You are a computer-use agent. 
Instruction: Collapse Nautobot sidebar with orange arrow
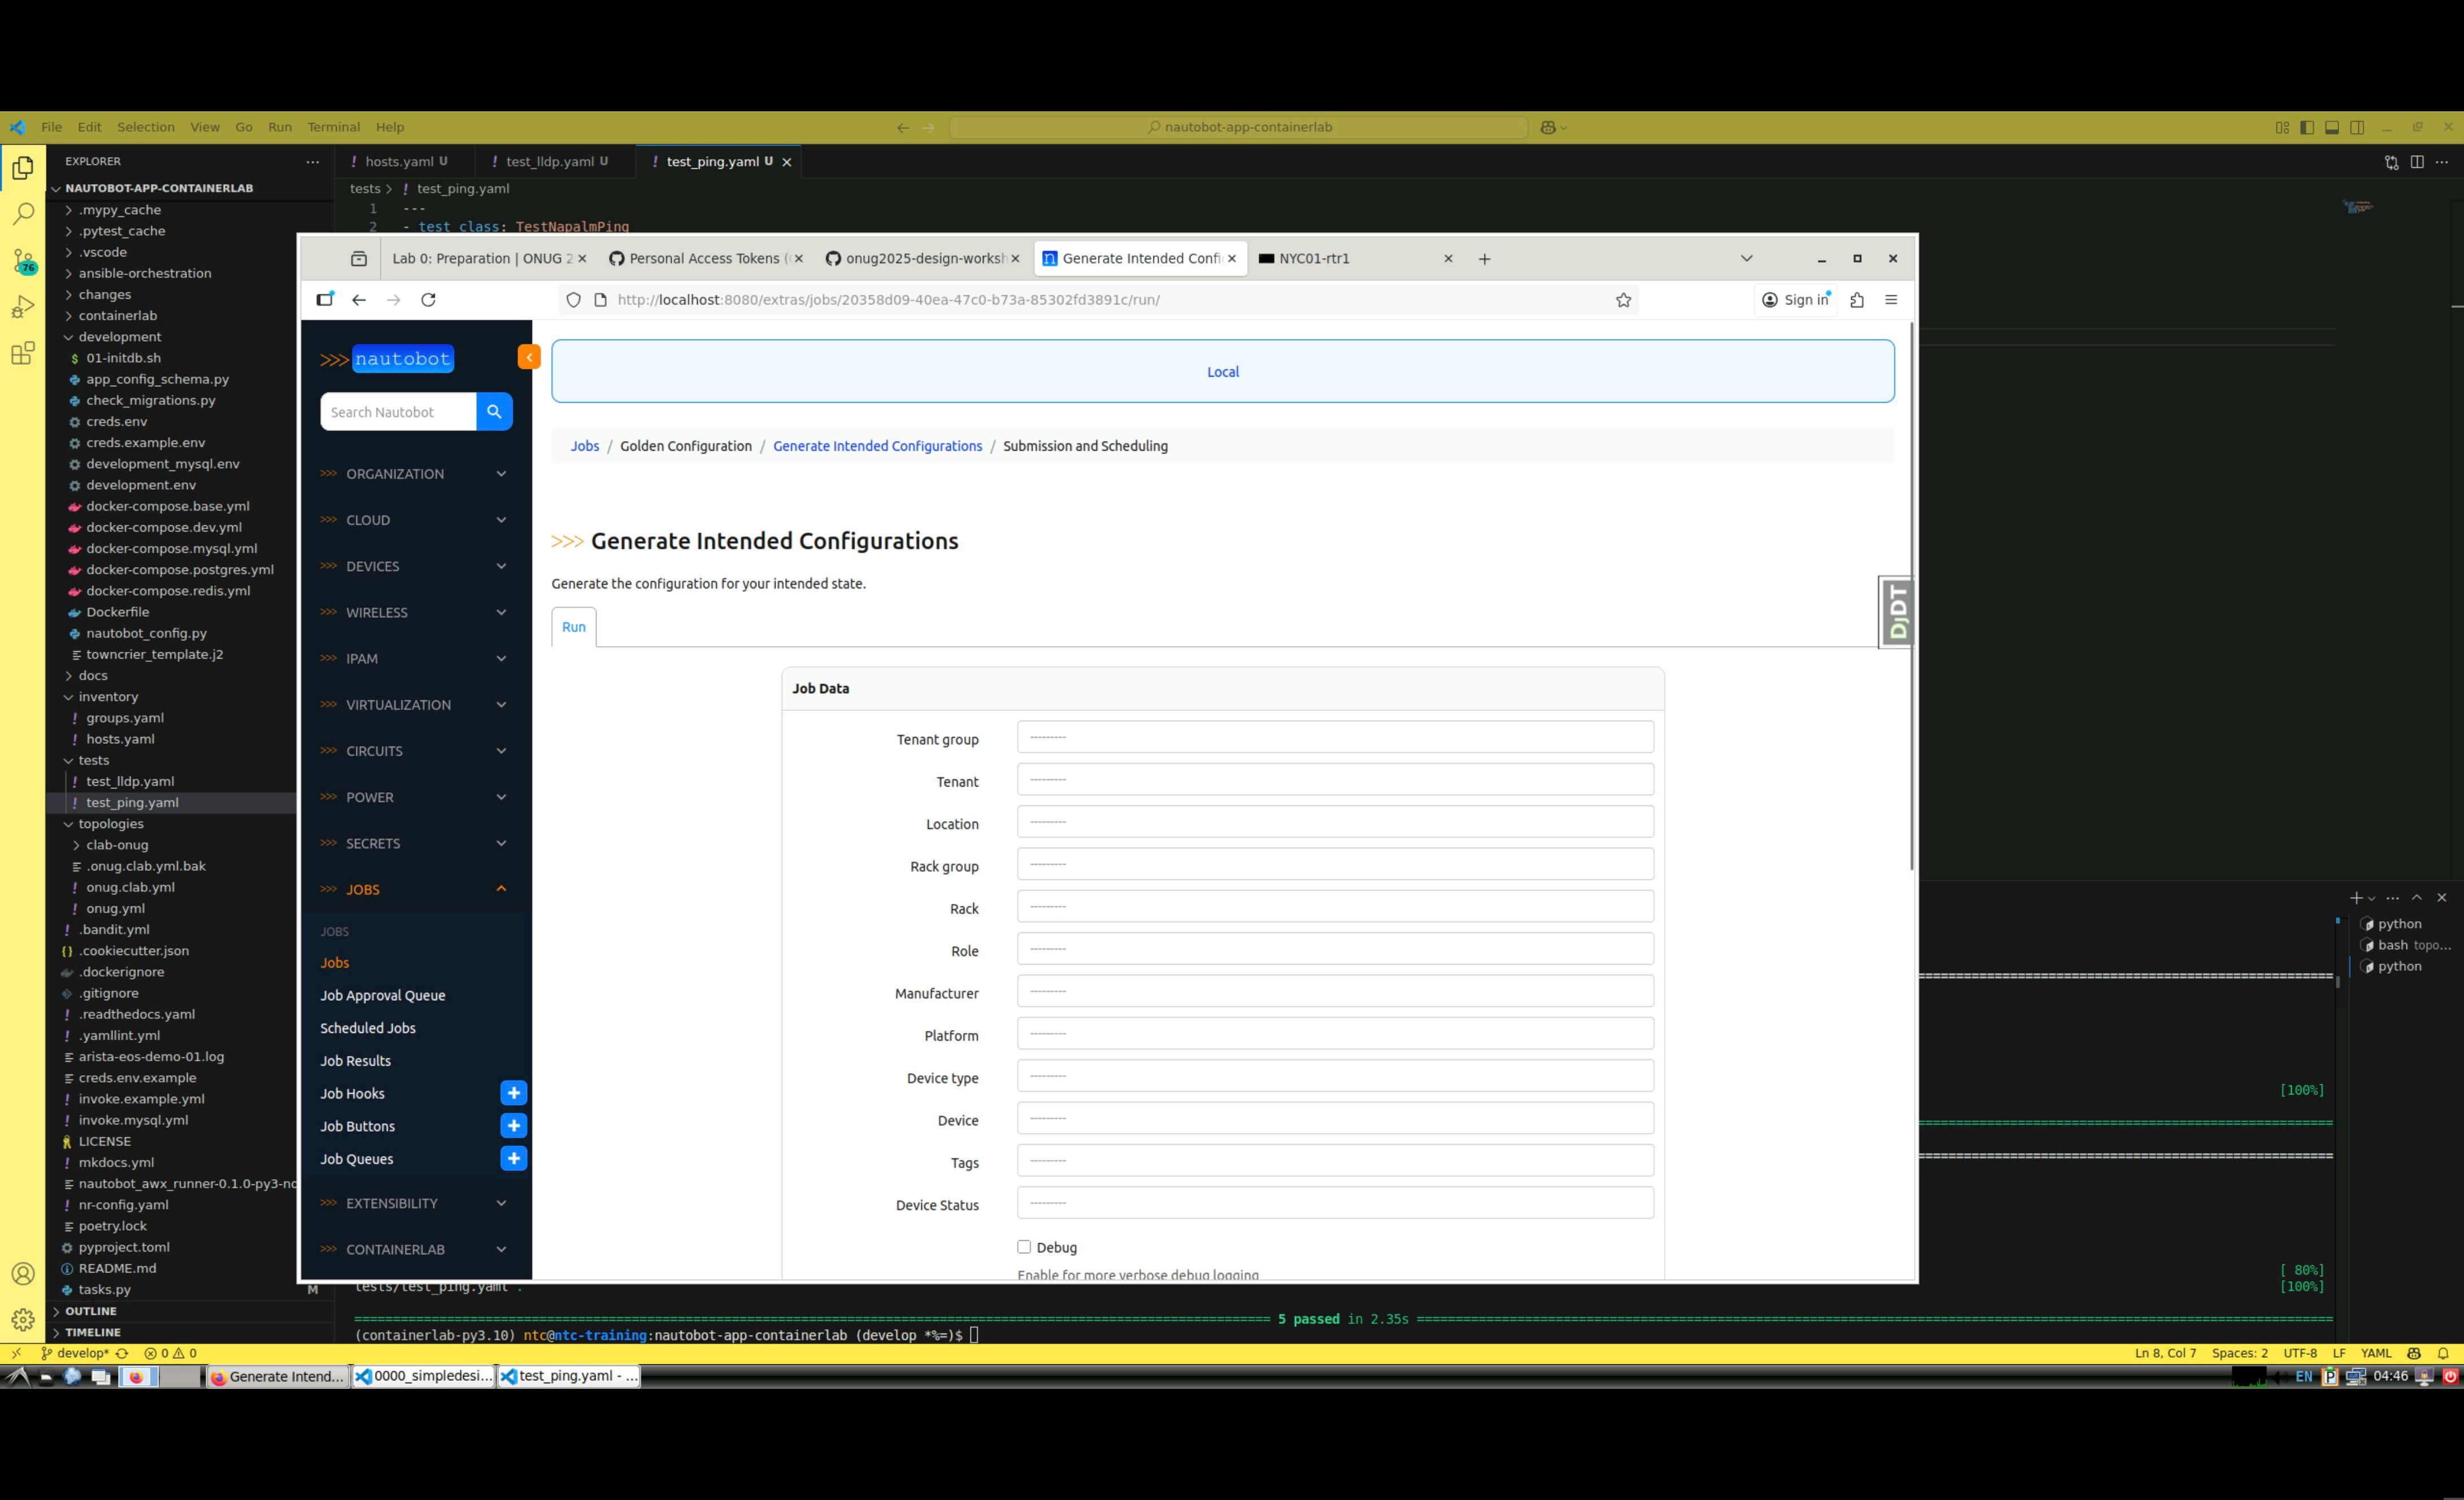pyautogui.click(x=529, y=357)
